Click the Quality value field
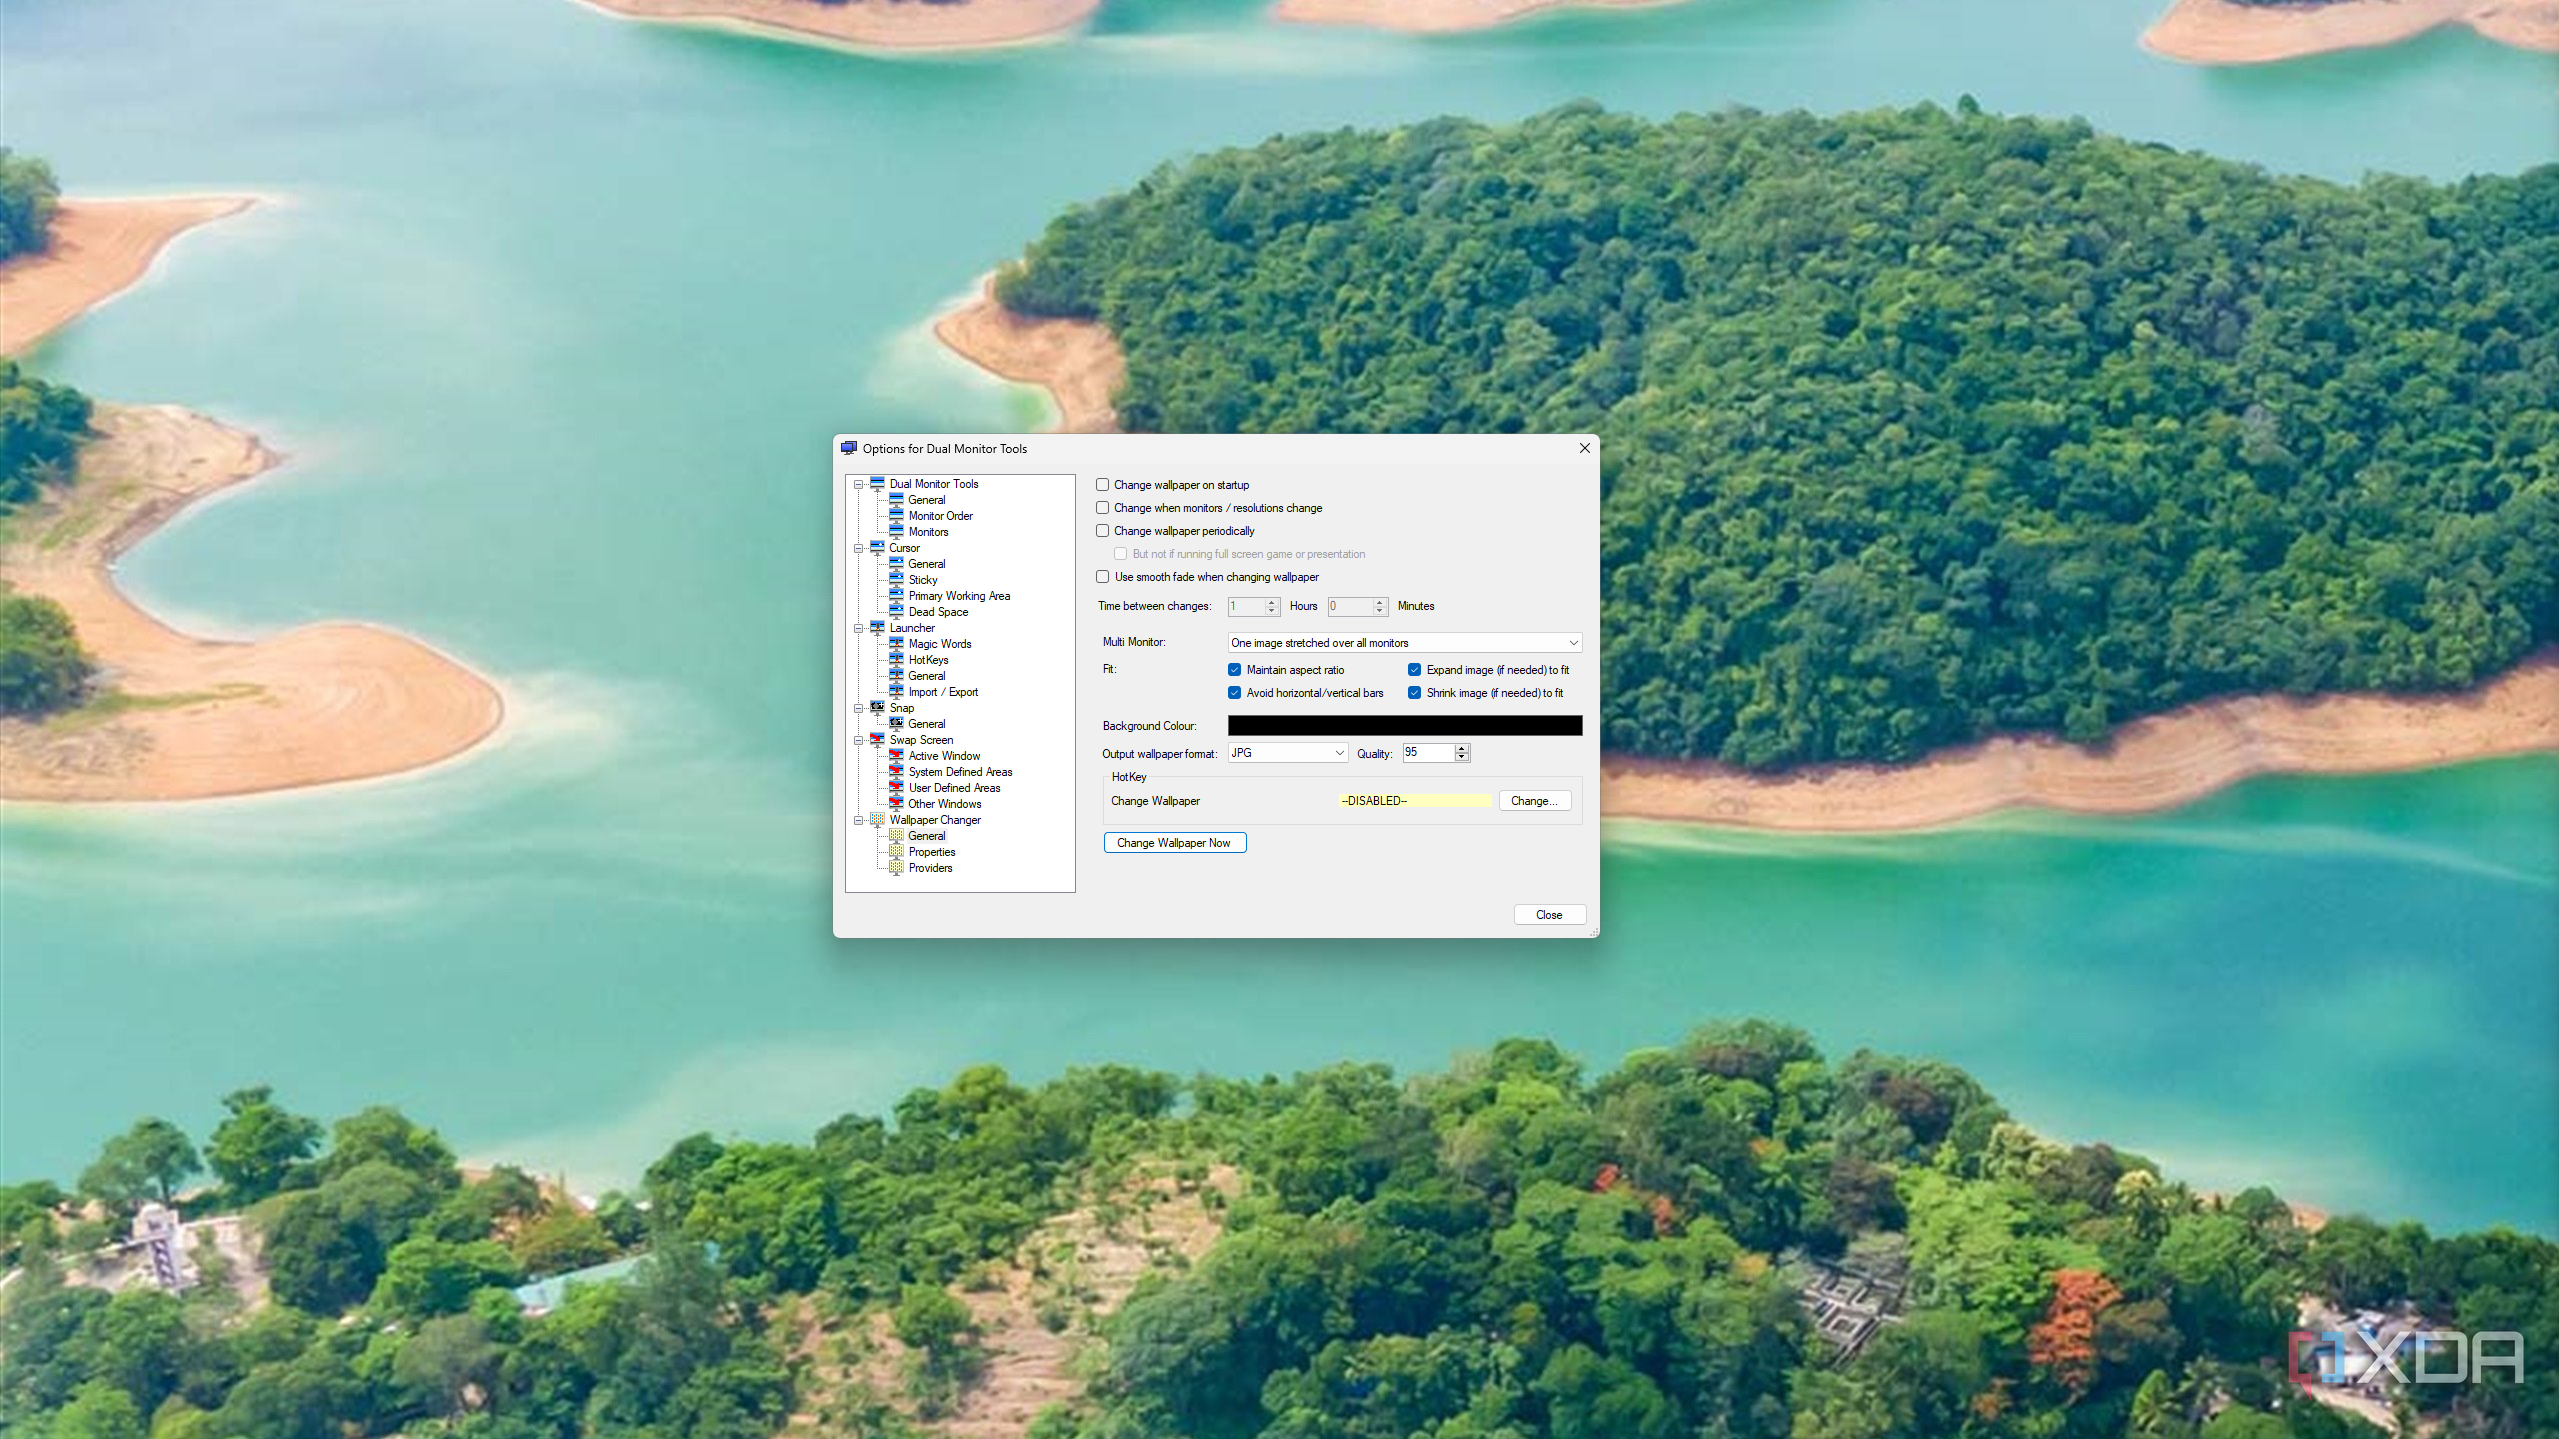This screenshot has width=2559, height=1439. pyautogui.click(x=1426, y=753)
